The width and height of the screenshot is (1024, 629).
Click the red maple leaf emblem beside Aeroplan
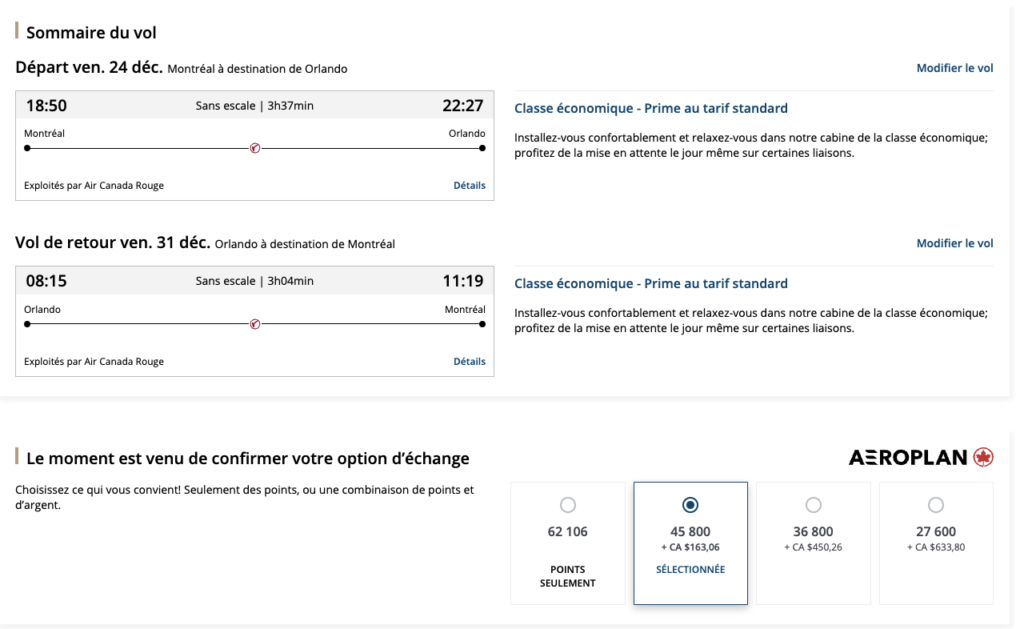point(983,457)
